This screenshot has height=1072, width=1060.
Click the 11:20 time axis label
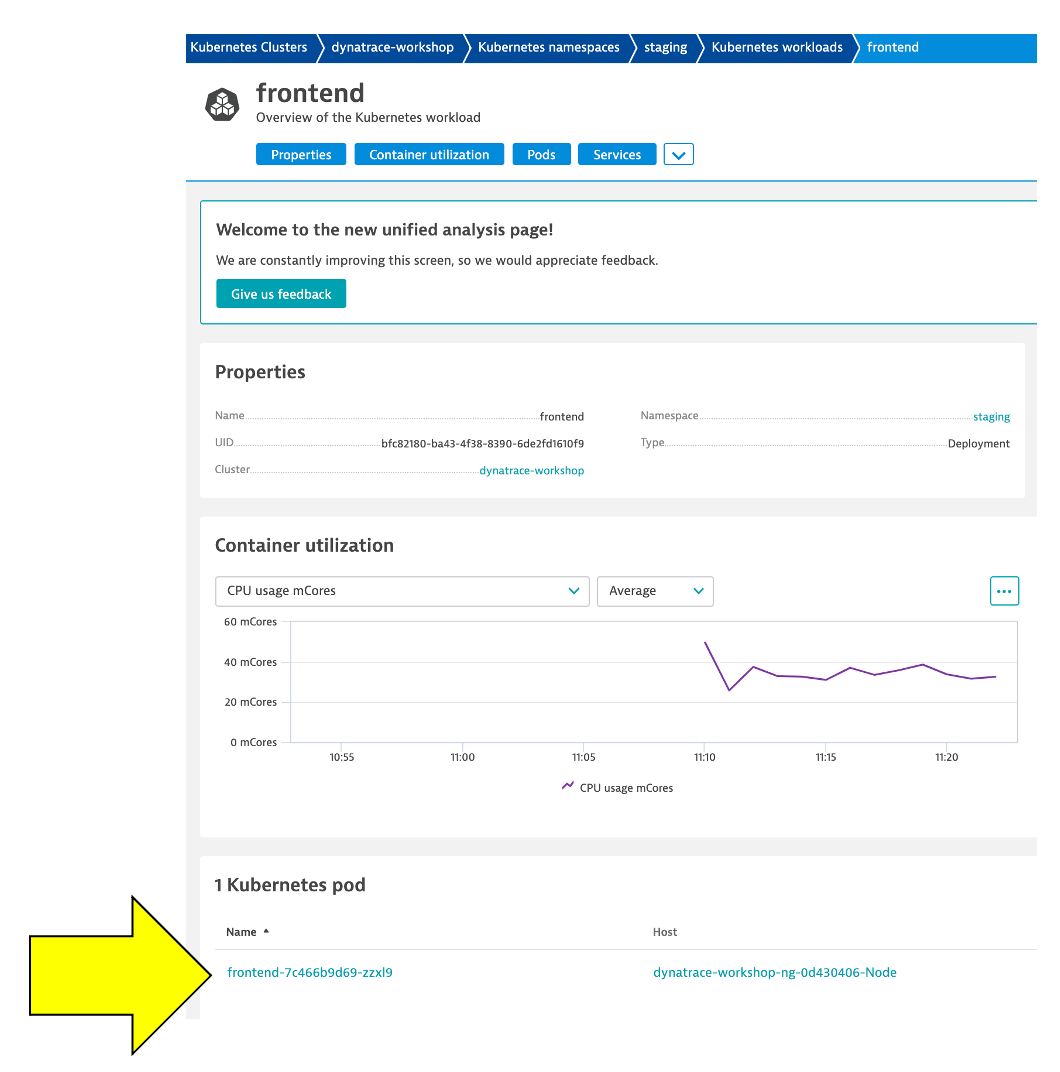tap(946, 757)
